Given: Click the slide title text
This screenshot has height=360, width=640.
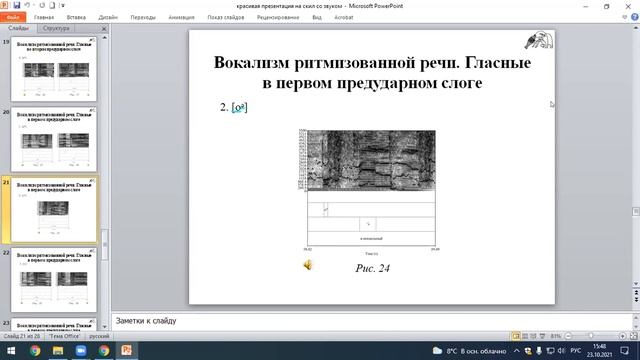Looking at the screenshot, I should pos(372,73).
